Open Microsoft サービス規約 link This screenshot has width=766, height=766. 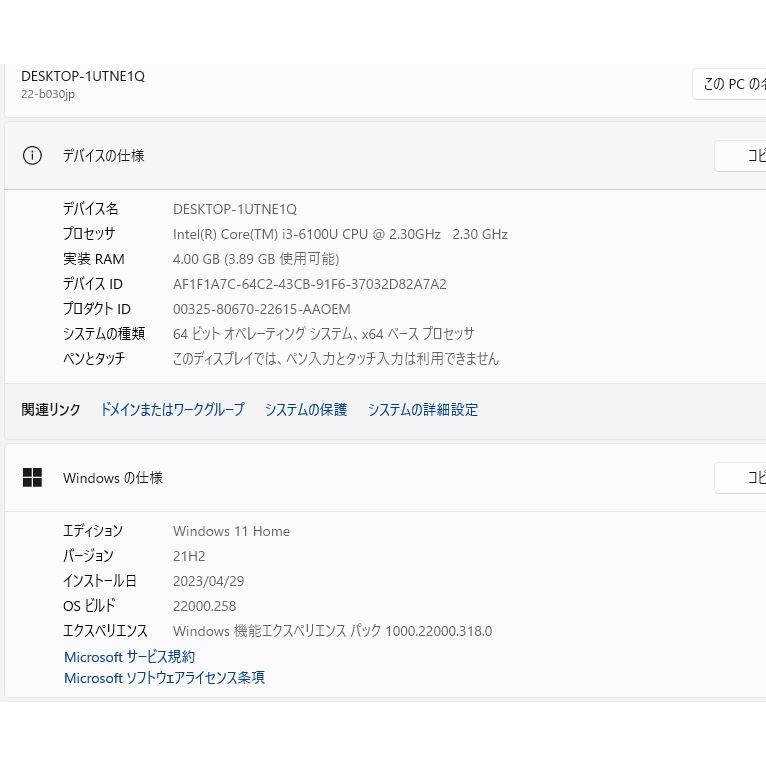click(129, 657)
